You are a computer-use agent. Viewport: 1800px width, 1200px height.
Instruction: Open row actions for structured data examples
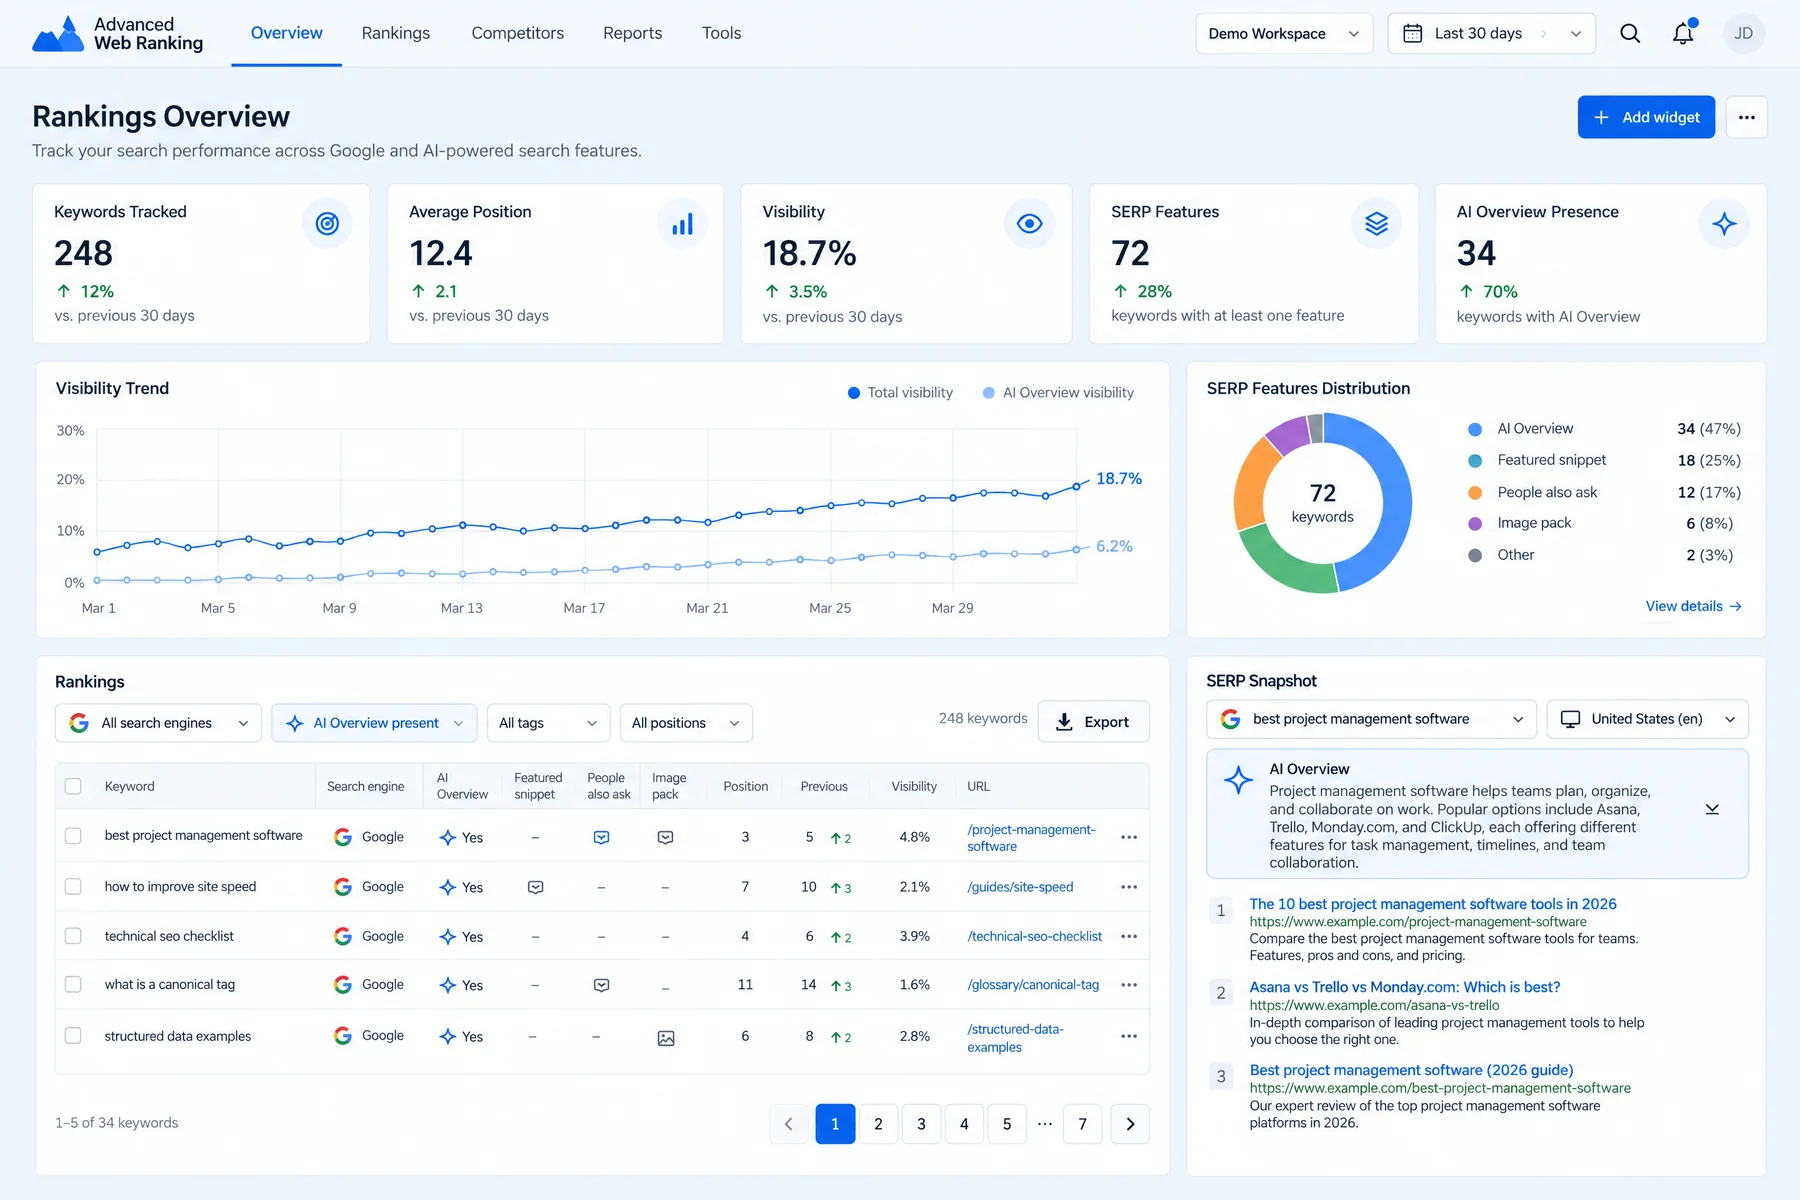click(x=1129, y=1036)
